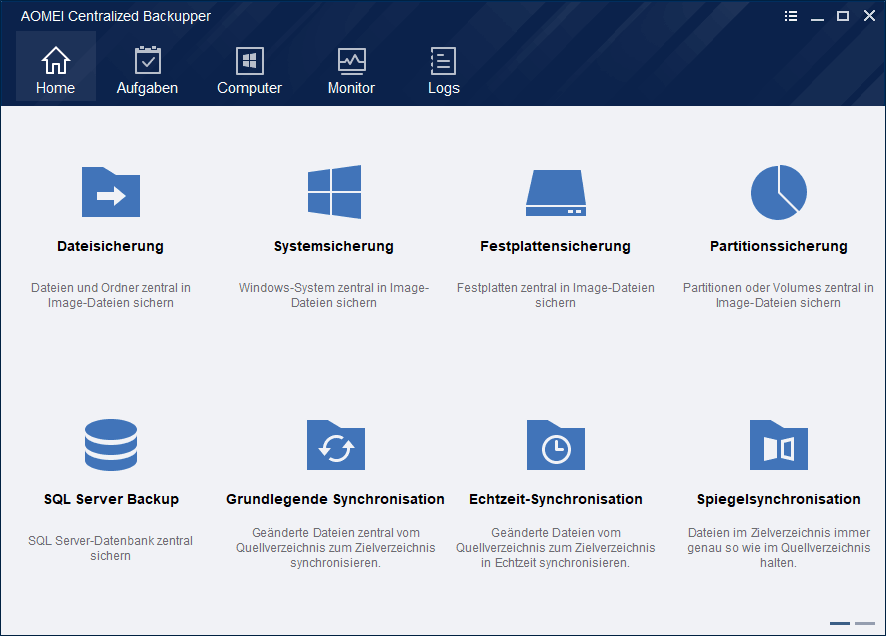This screenshot has width=886, height=636.
Task: Open the Computer tab icon
Action: [249, 60]
